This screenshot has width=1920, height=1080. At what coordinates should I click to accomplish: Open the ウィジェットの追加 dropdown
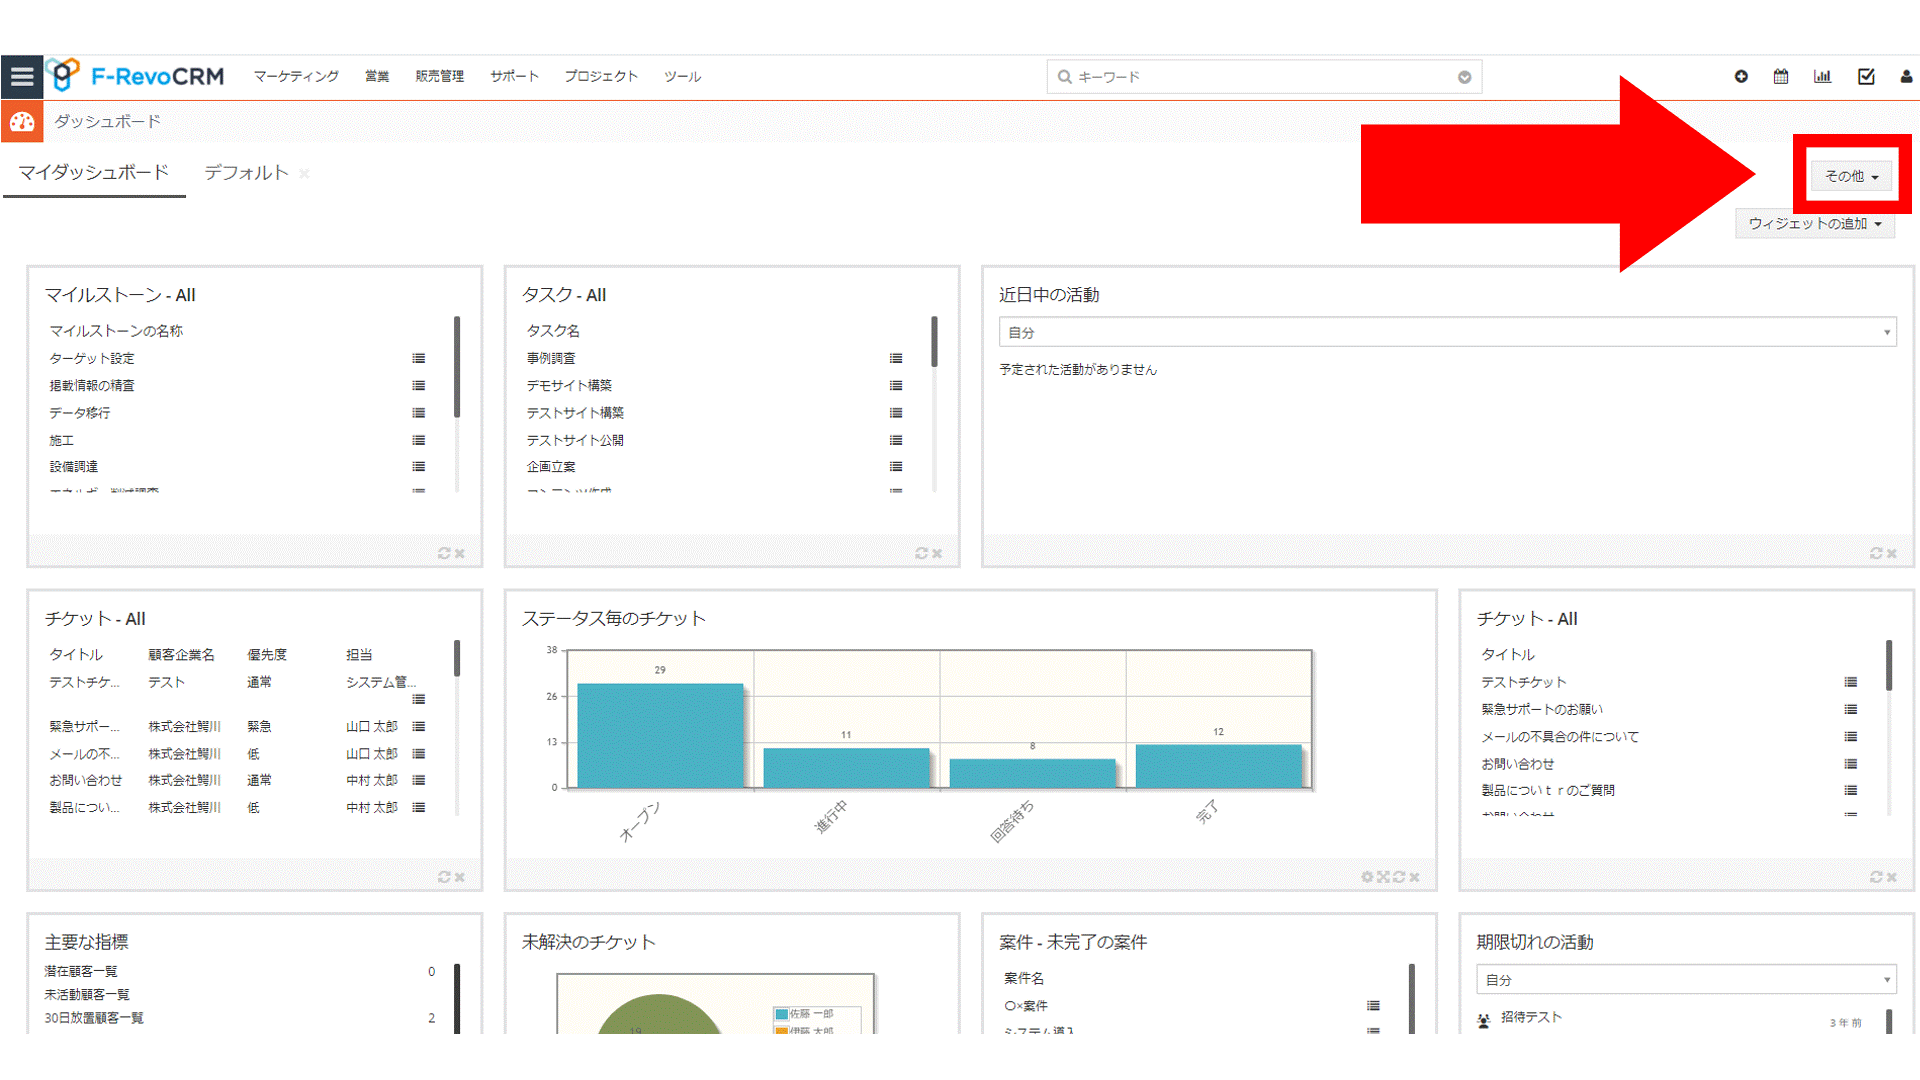tap(1815, 223)
